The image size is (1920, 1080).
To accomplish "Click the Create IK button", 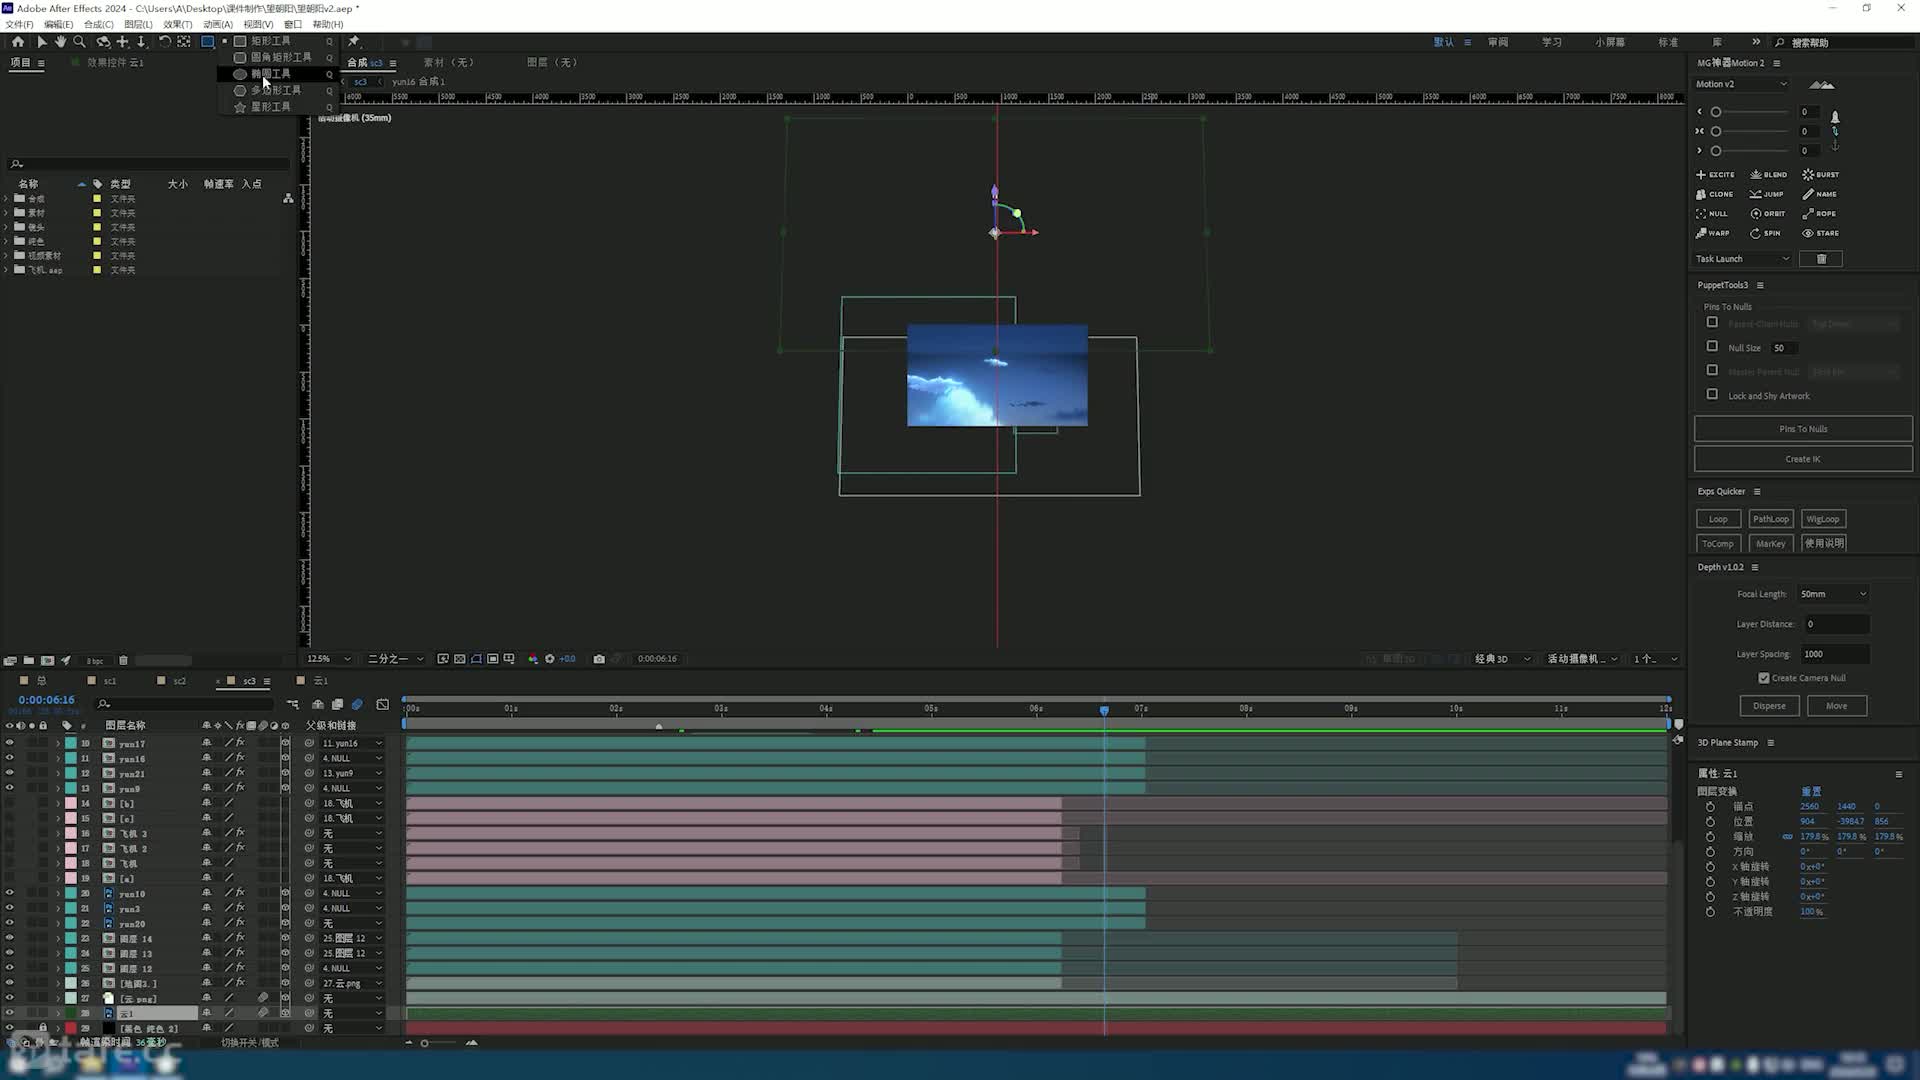I will pyautogui.click(x=1803, y=459).
